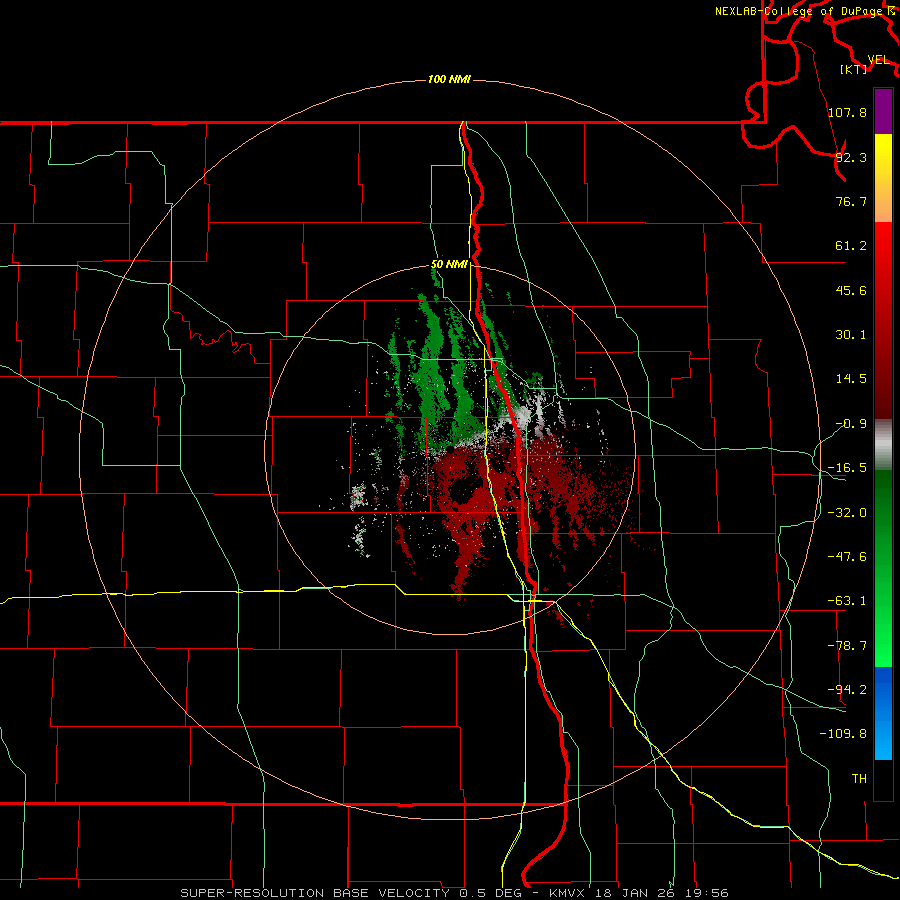
Task: Pick the gray near-zero segment of scale
Action: tap(883, 445)
